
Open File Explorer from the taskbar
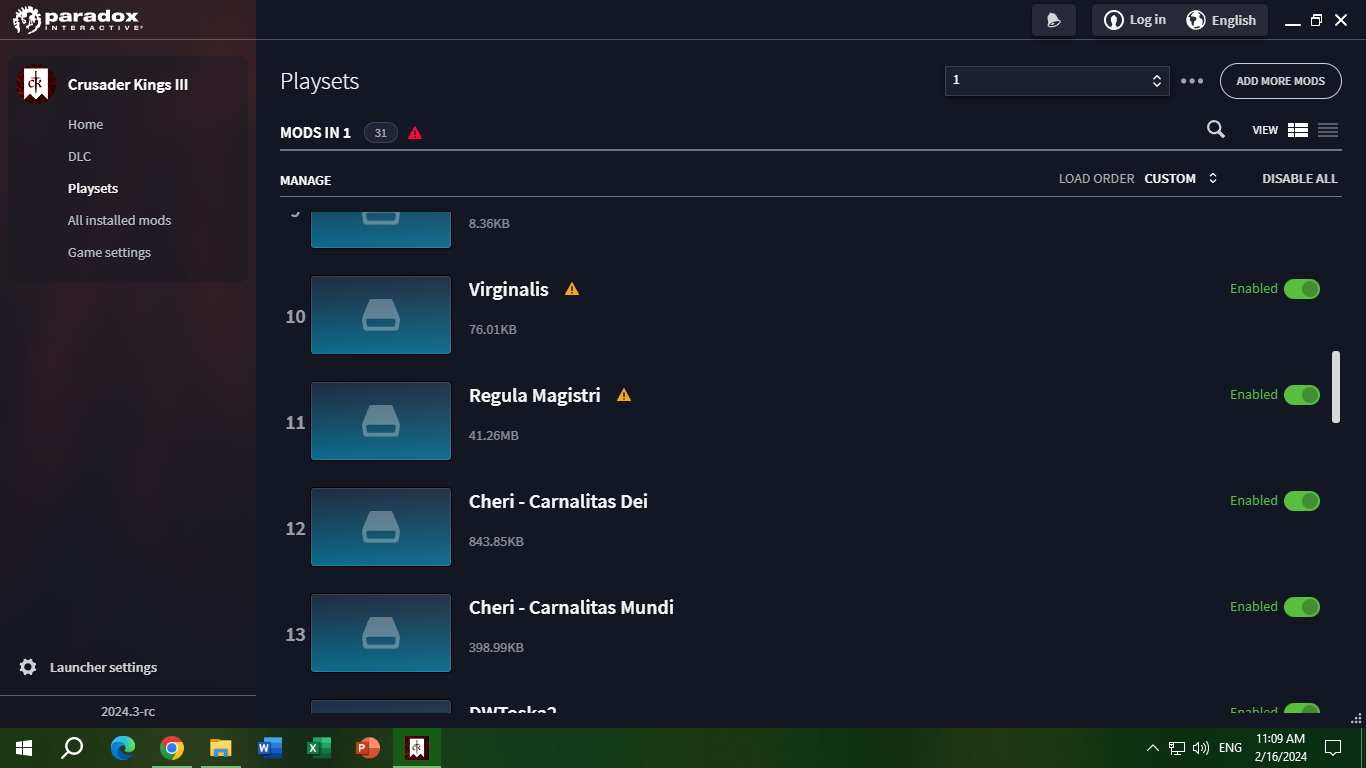click(221, 748)
